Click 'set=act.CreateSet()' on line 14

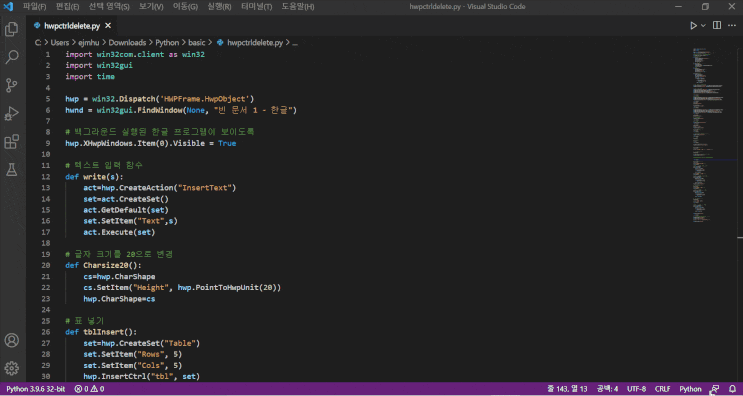click(x=126, y=199)
